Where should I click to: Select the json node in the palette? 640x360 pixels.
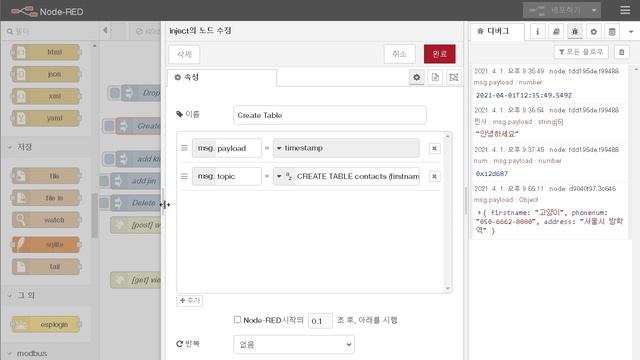46,74
